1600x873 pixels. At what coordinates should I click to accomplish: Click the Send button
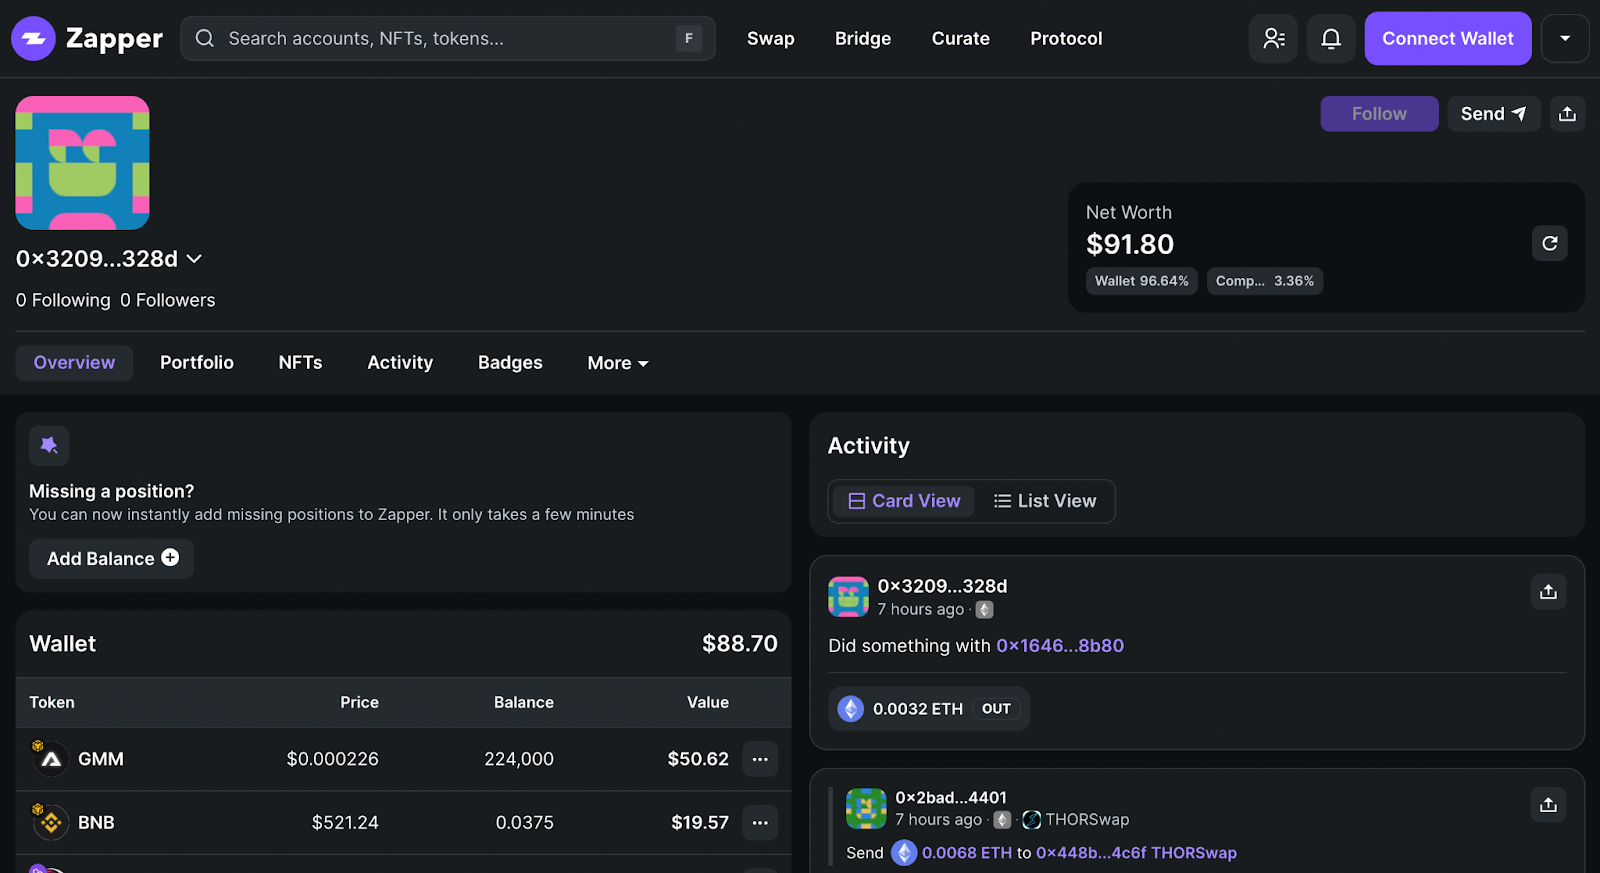(x=1494, y=114)
